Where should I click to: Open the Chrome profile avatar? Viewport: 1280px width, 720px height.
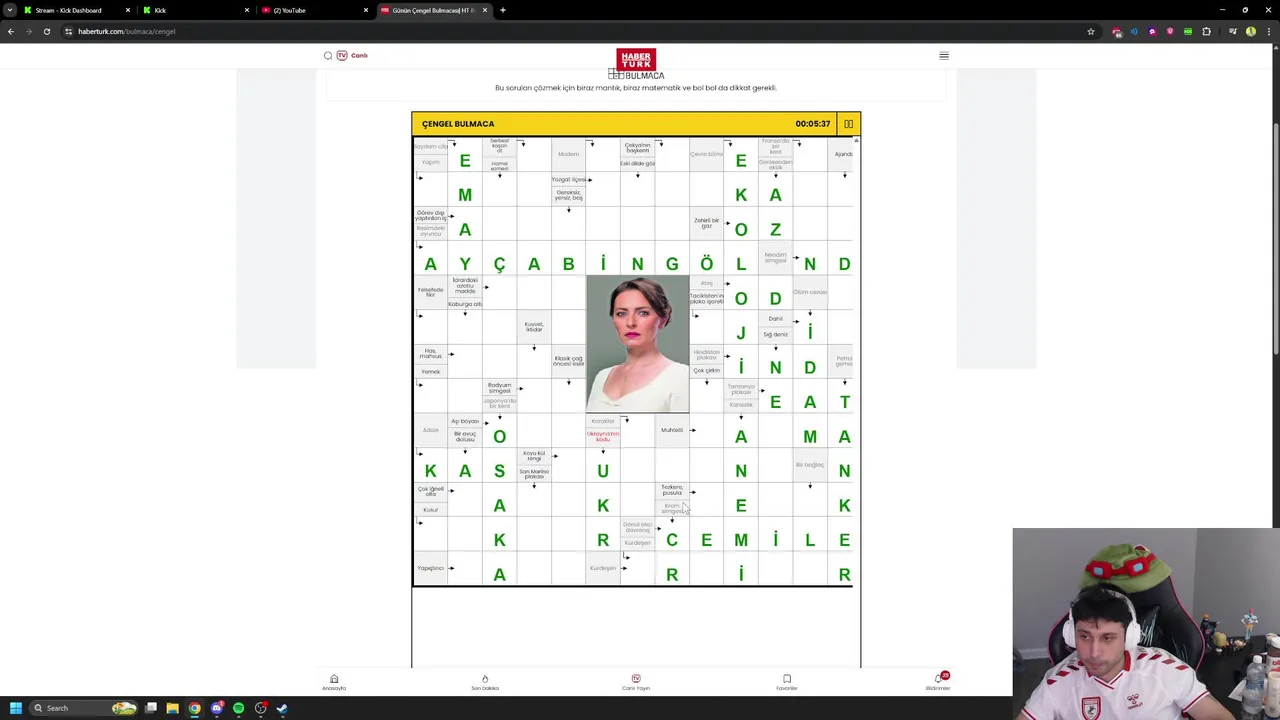point(1250,31)
